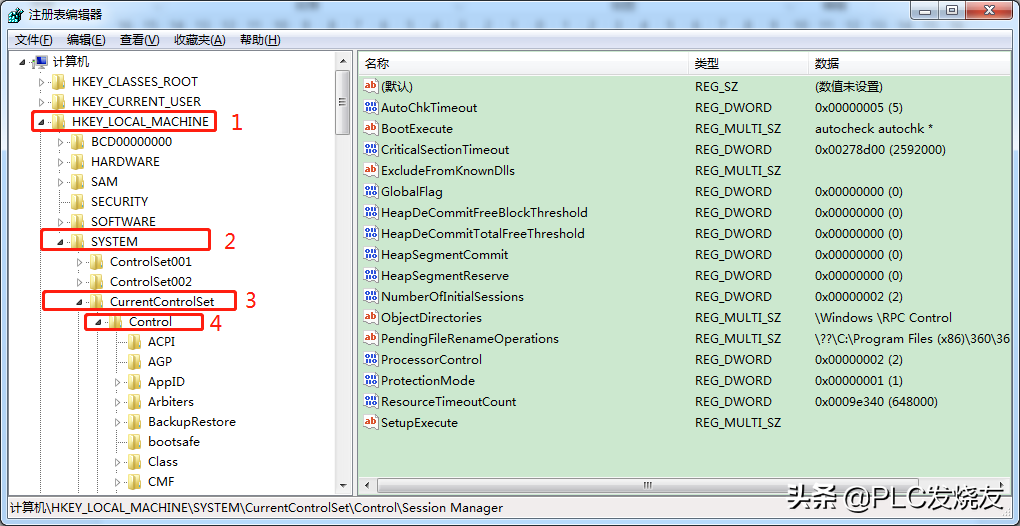The width and height of the screenshot is (1020, 526).
Task: Click the ControlSet001 folder icon
Action: pyautogui.click(x=96, y=262)
